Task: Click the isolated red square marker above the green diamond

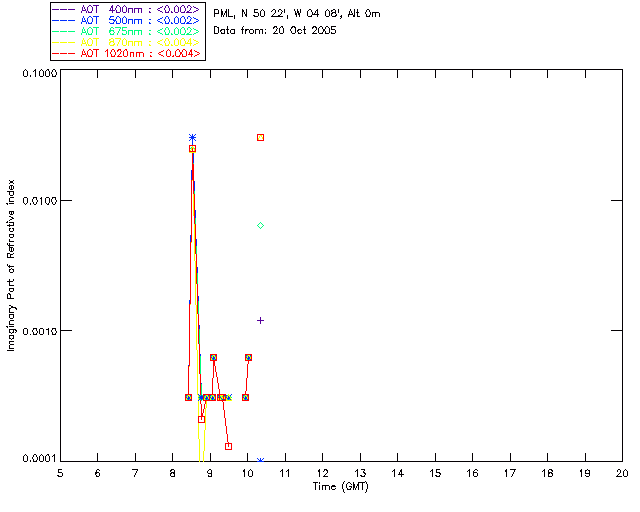Action: point(260,138)
